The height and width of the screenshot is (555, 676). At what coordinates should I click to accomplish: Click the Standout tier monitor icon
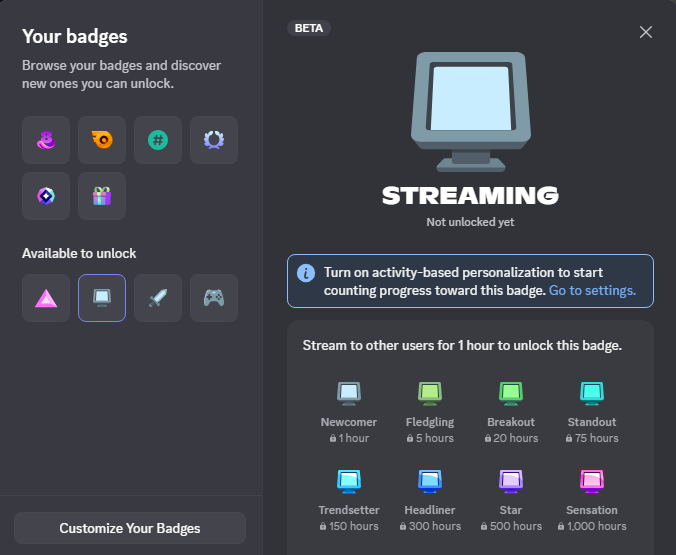[x=592, y=393]
